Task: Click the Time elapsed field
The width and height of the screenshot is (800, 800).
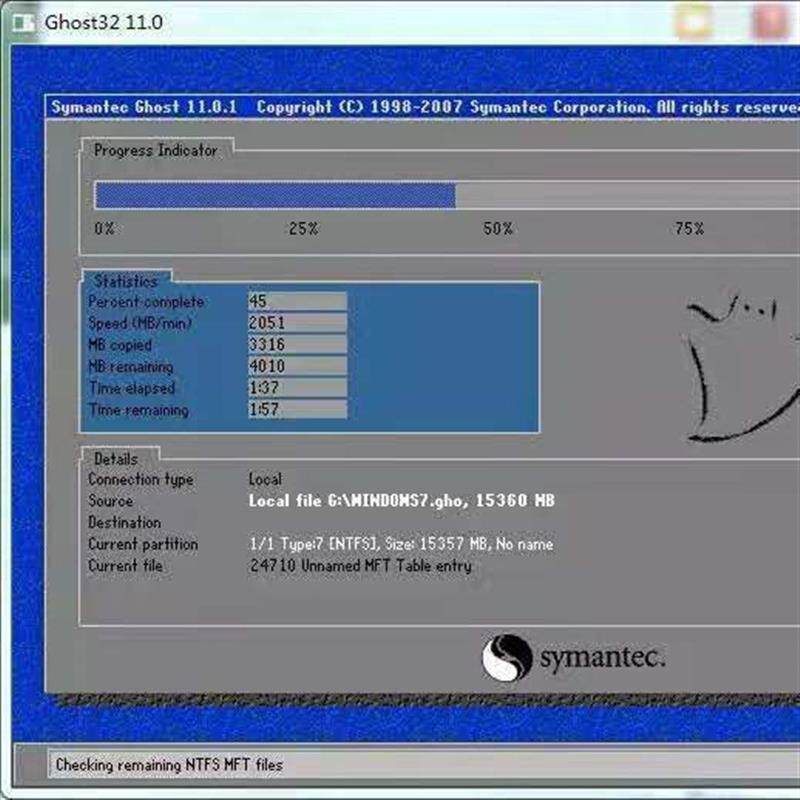Action: point(297,388)
